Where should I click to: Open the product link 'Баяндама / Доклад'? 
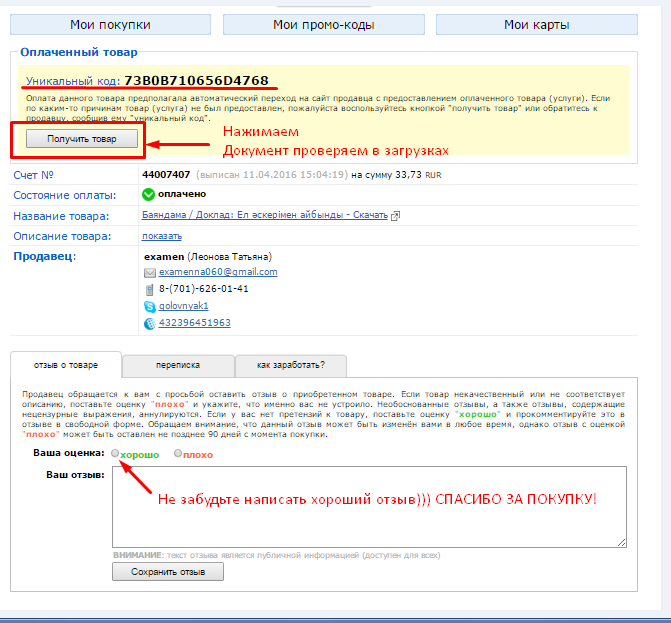265,215
